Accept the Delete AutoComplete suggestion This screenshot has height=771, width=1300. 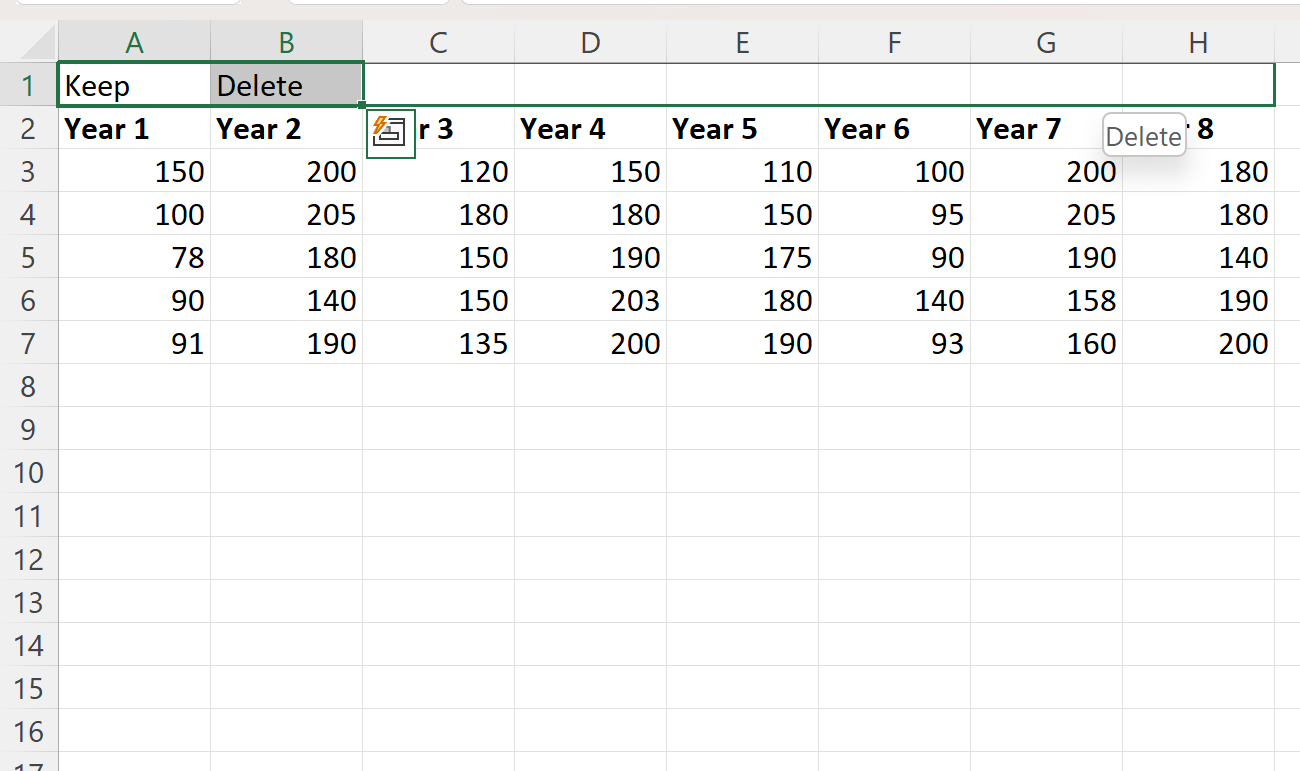(x=1143, y=135)
